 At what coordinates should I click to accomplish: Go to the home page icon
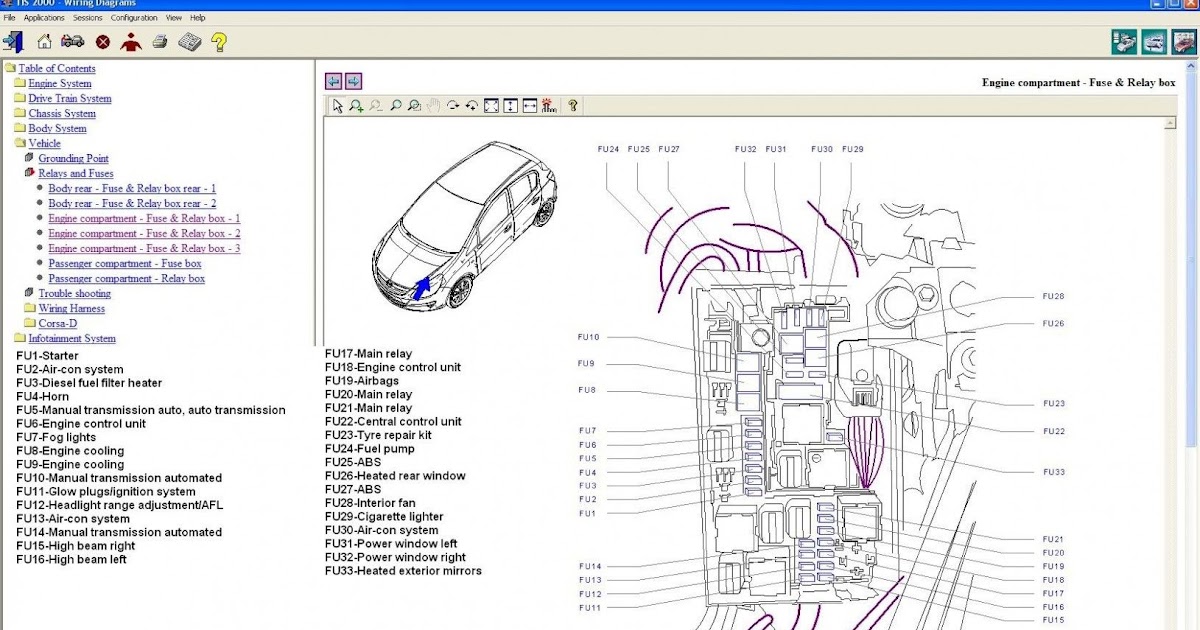point(44,42)
